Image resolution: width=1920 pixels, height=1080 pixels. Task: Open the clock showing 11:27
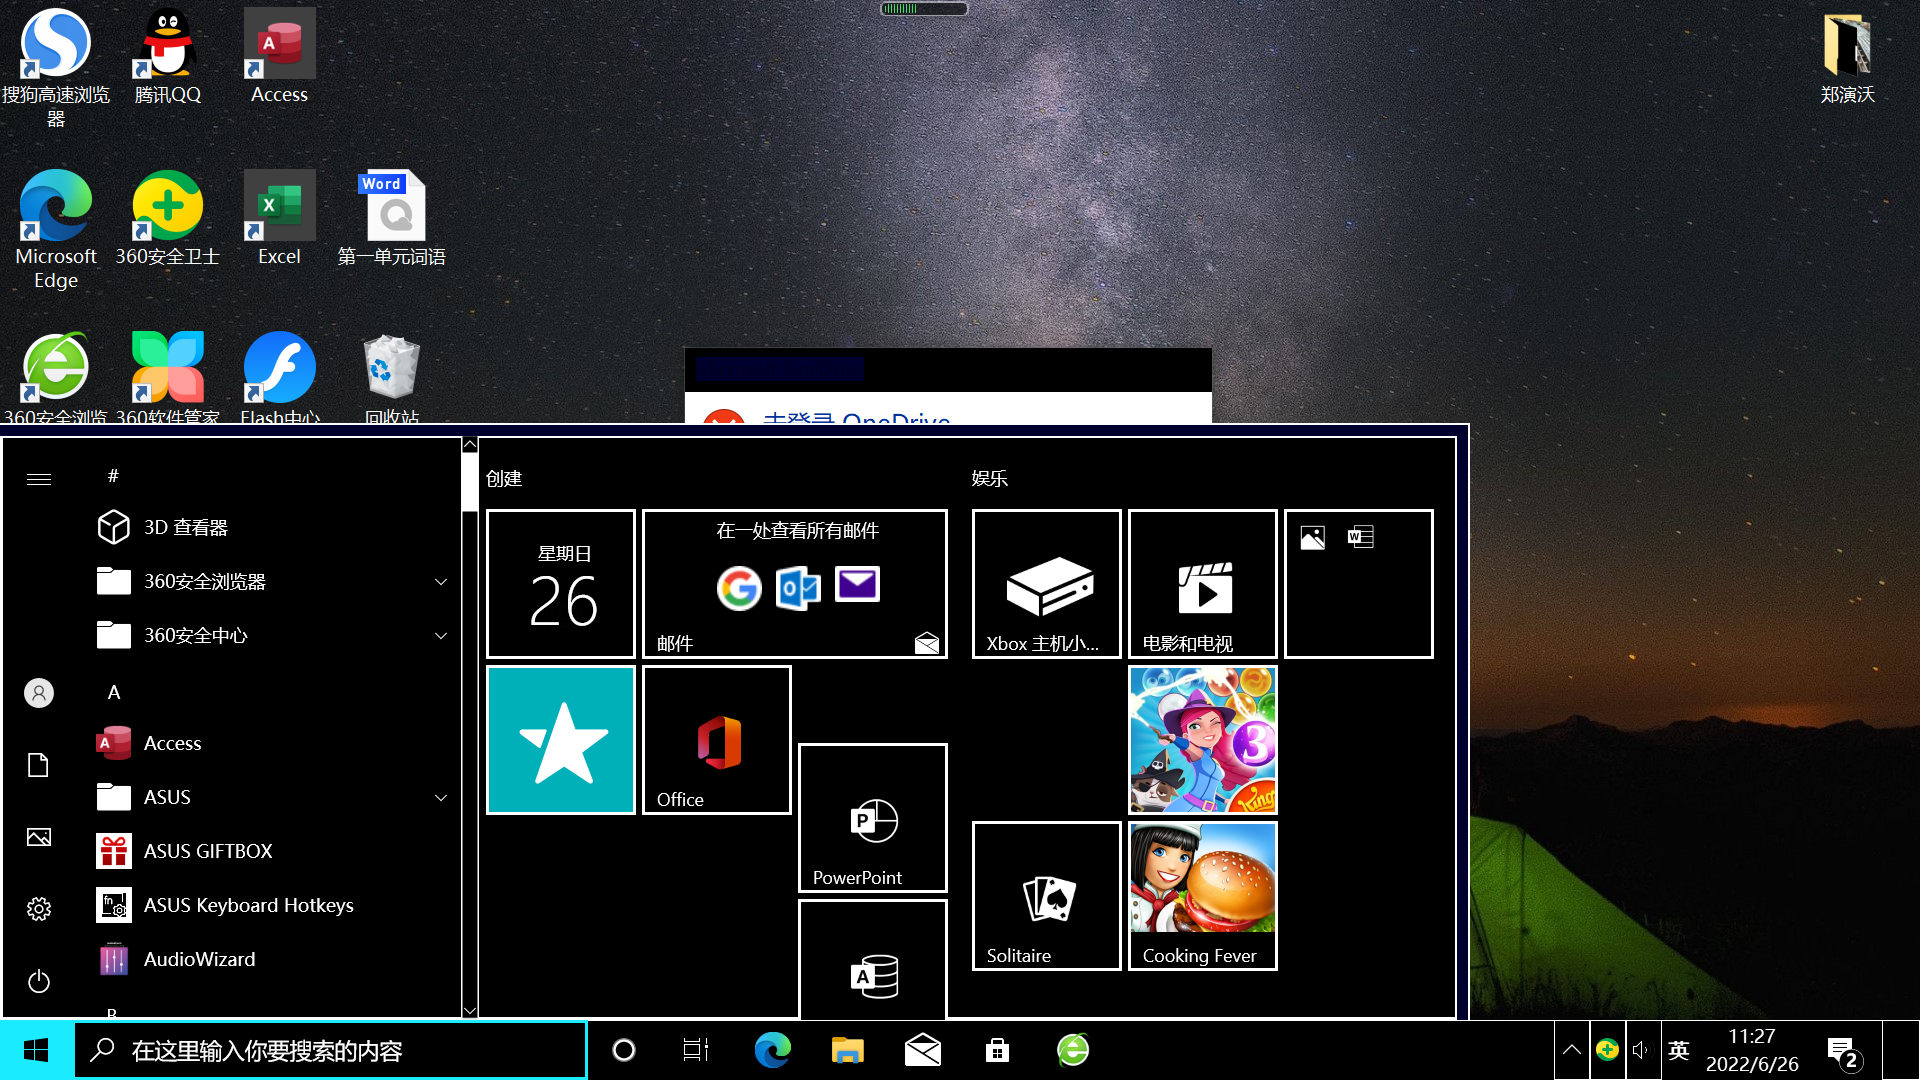coord(1752,1050)
